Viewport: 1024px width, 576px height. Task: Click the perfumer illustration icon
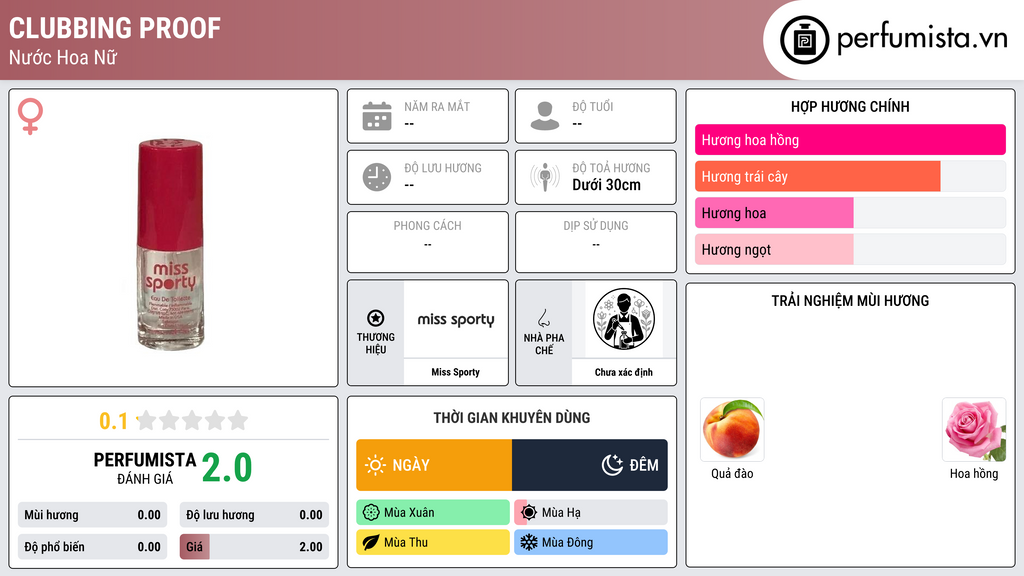tap(624, 319)
